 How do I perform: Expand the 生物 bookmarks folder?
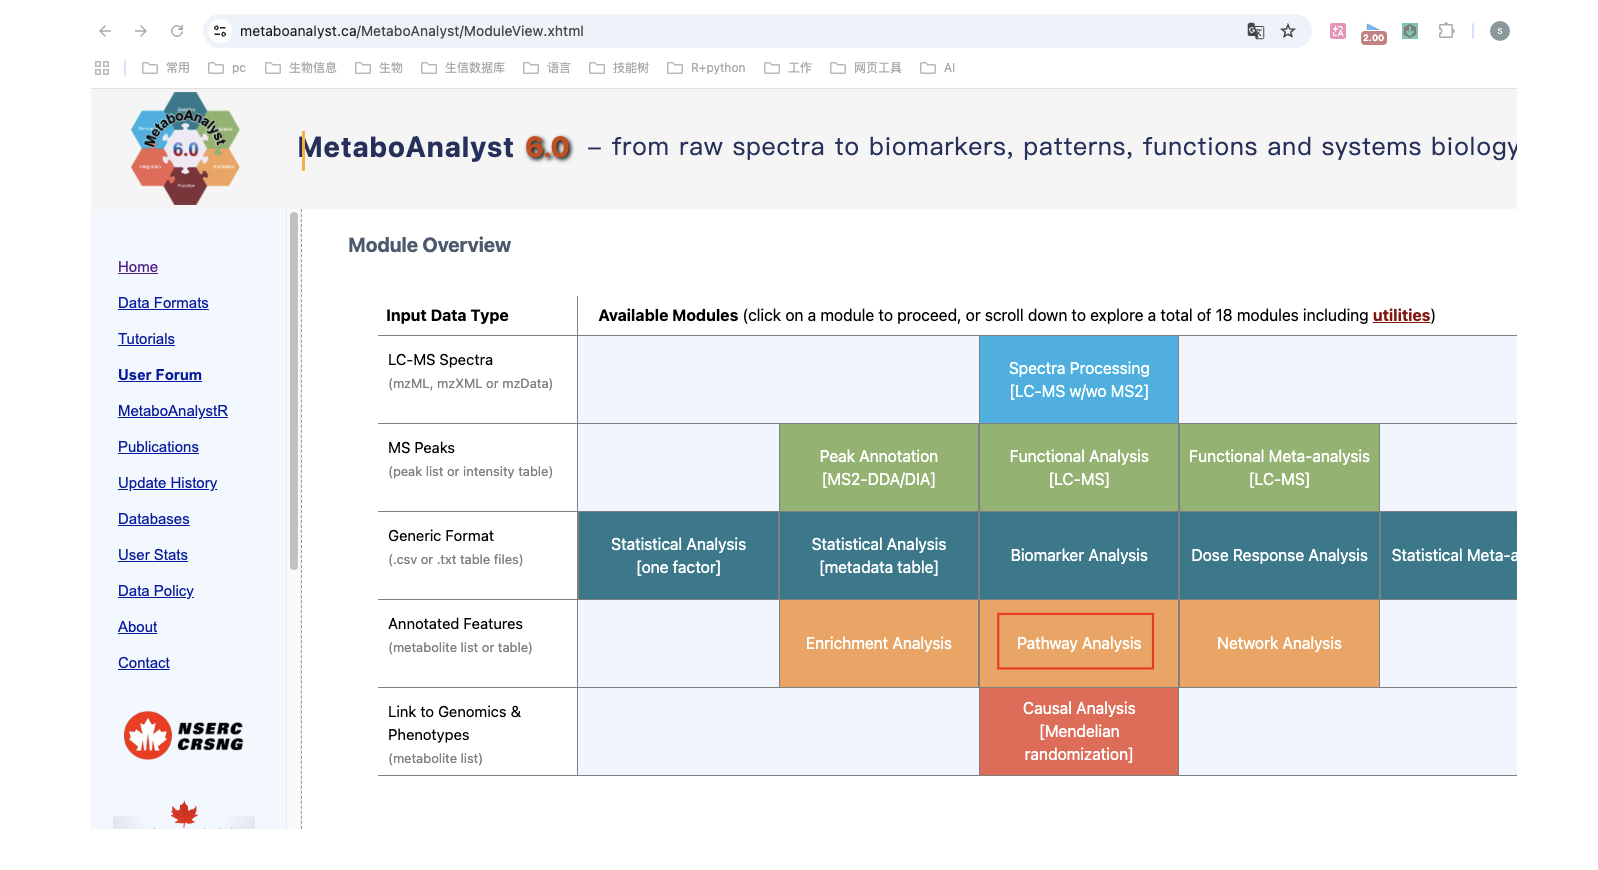379,68
